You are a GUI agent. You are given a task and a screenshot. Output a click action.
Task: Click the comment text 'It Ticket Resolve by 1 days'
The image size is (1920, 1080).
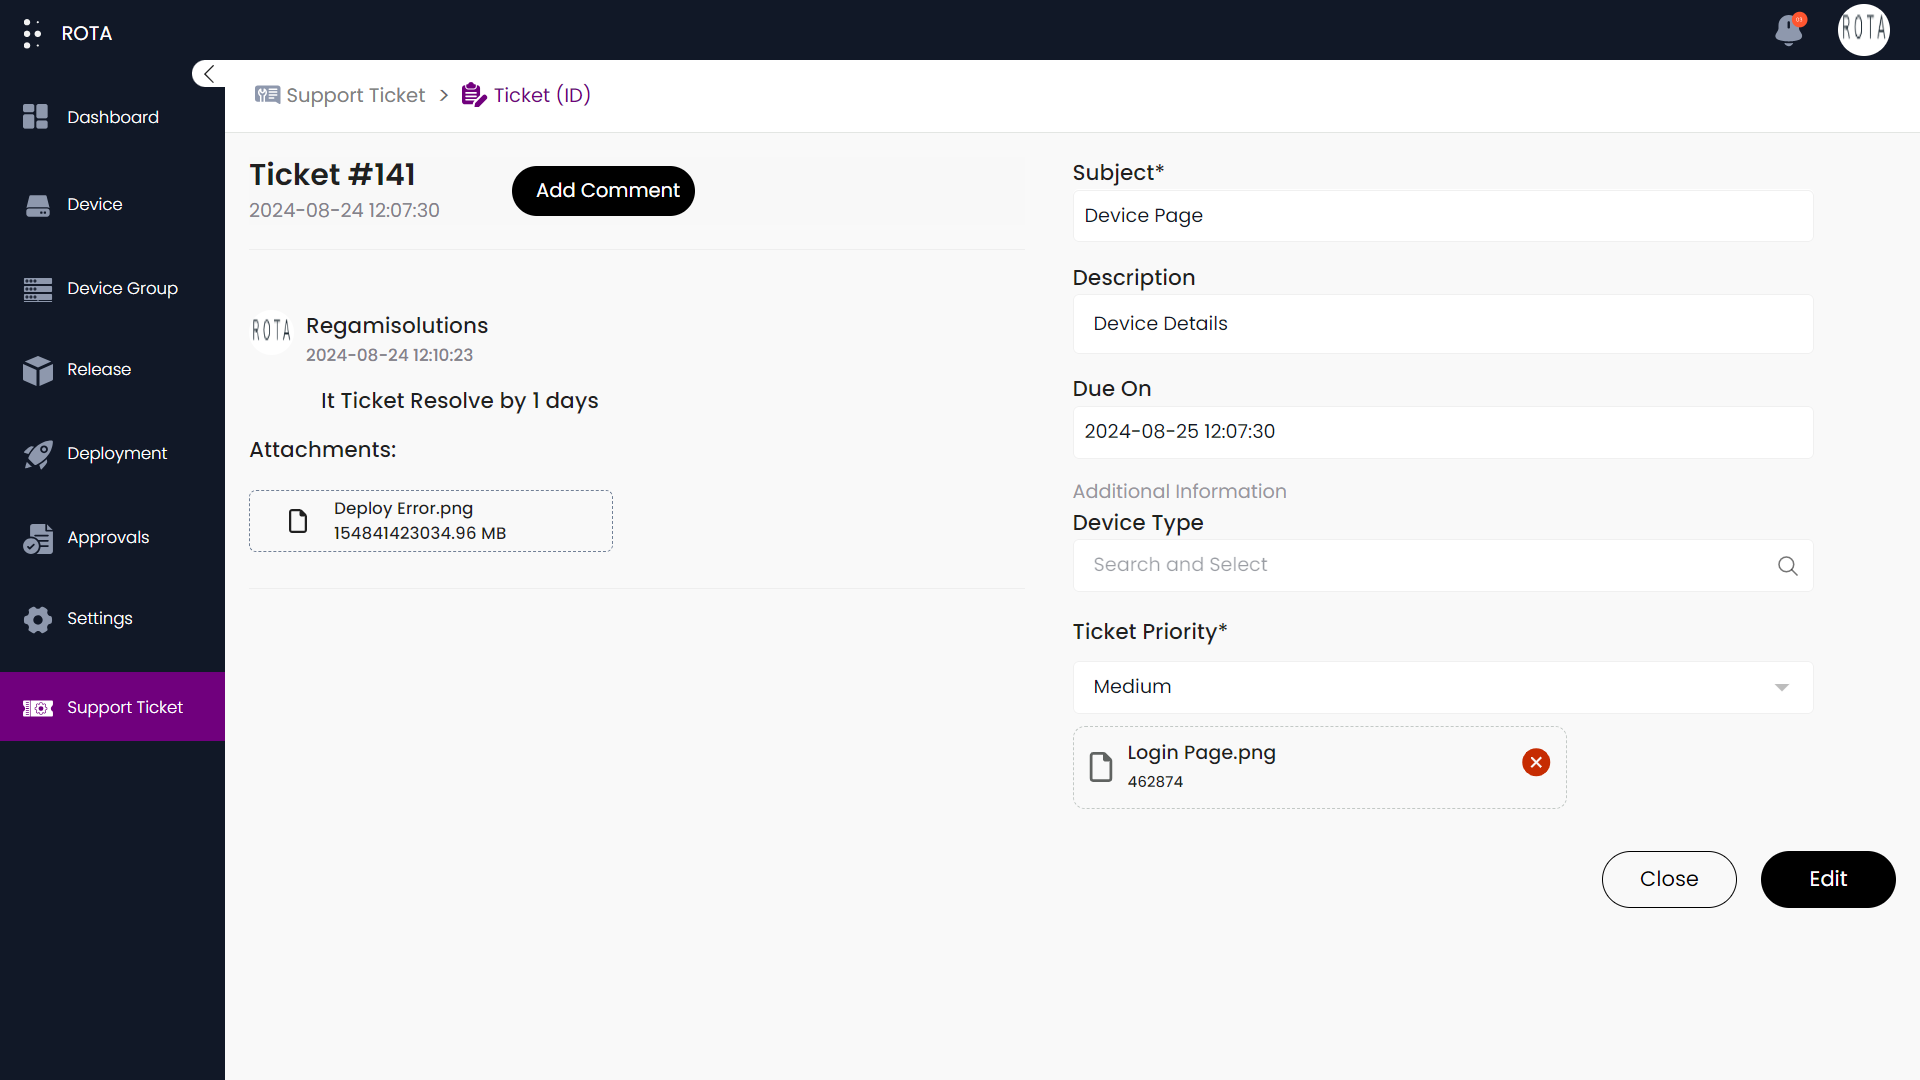point(459,401)
